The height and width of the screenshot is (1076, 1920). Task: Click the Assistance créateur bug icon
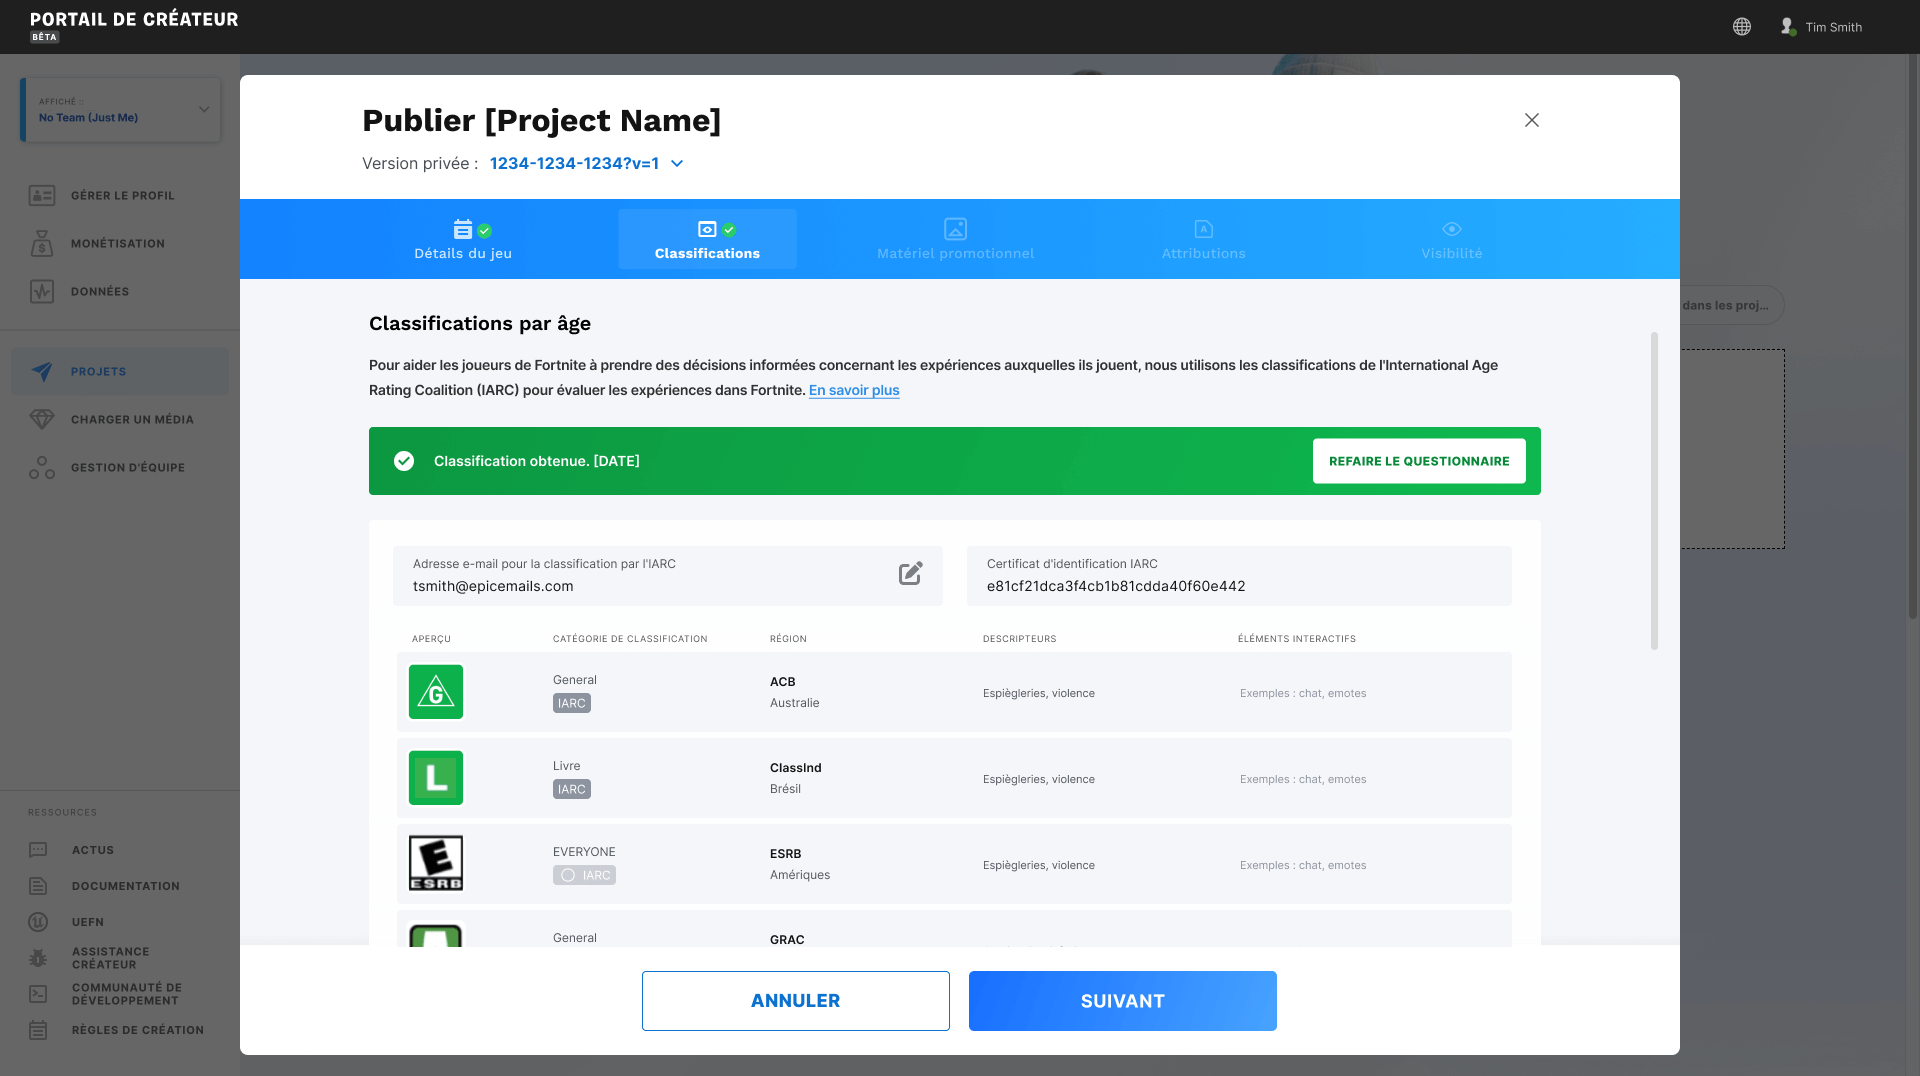38,958
